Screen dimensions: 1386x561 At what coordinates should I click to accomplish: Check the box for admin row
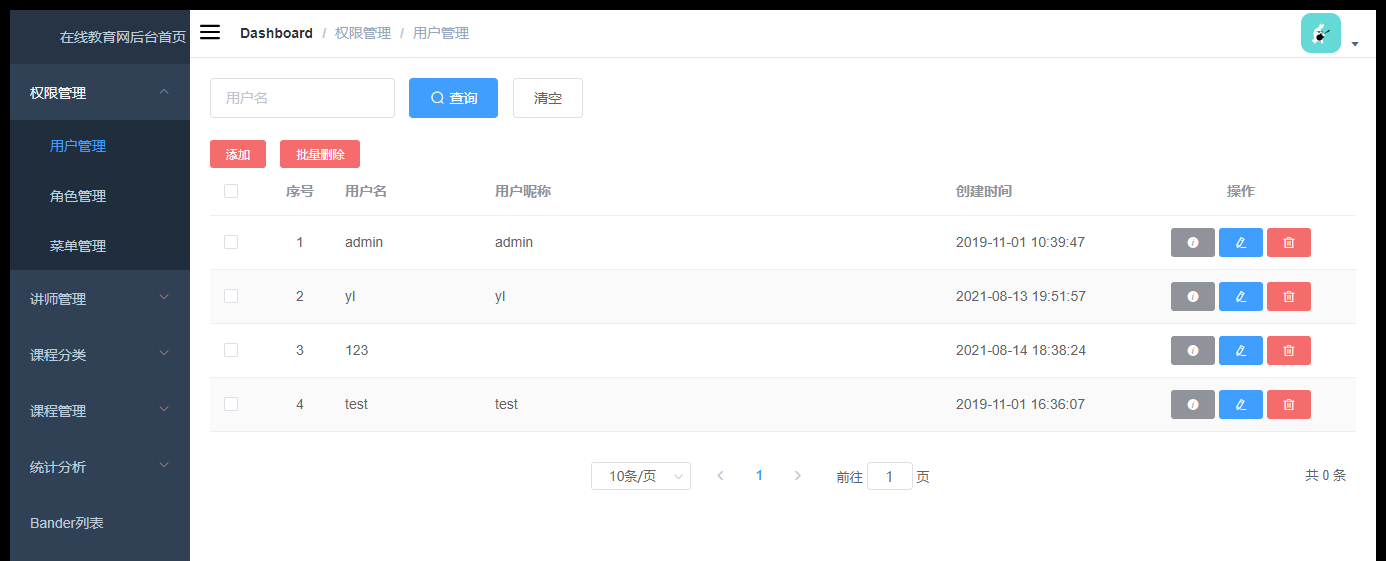pos(231,242)
